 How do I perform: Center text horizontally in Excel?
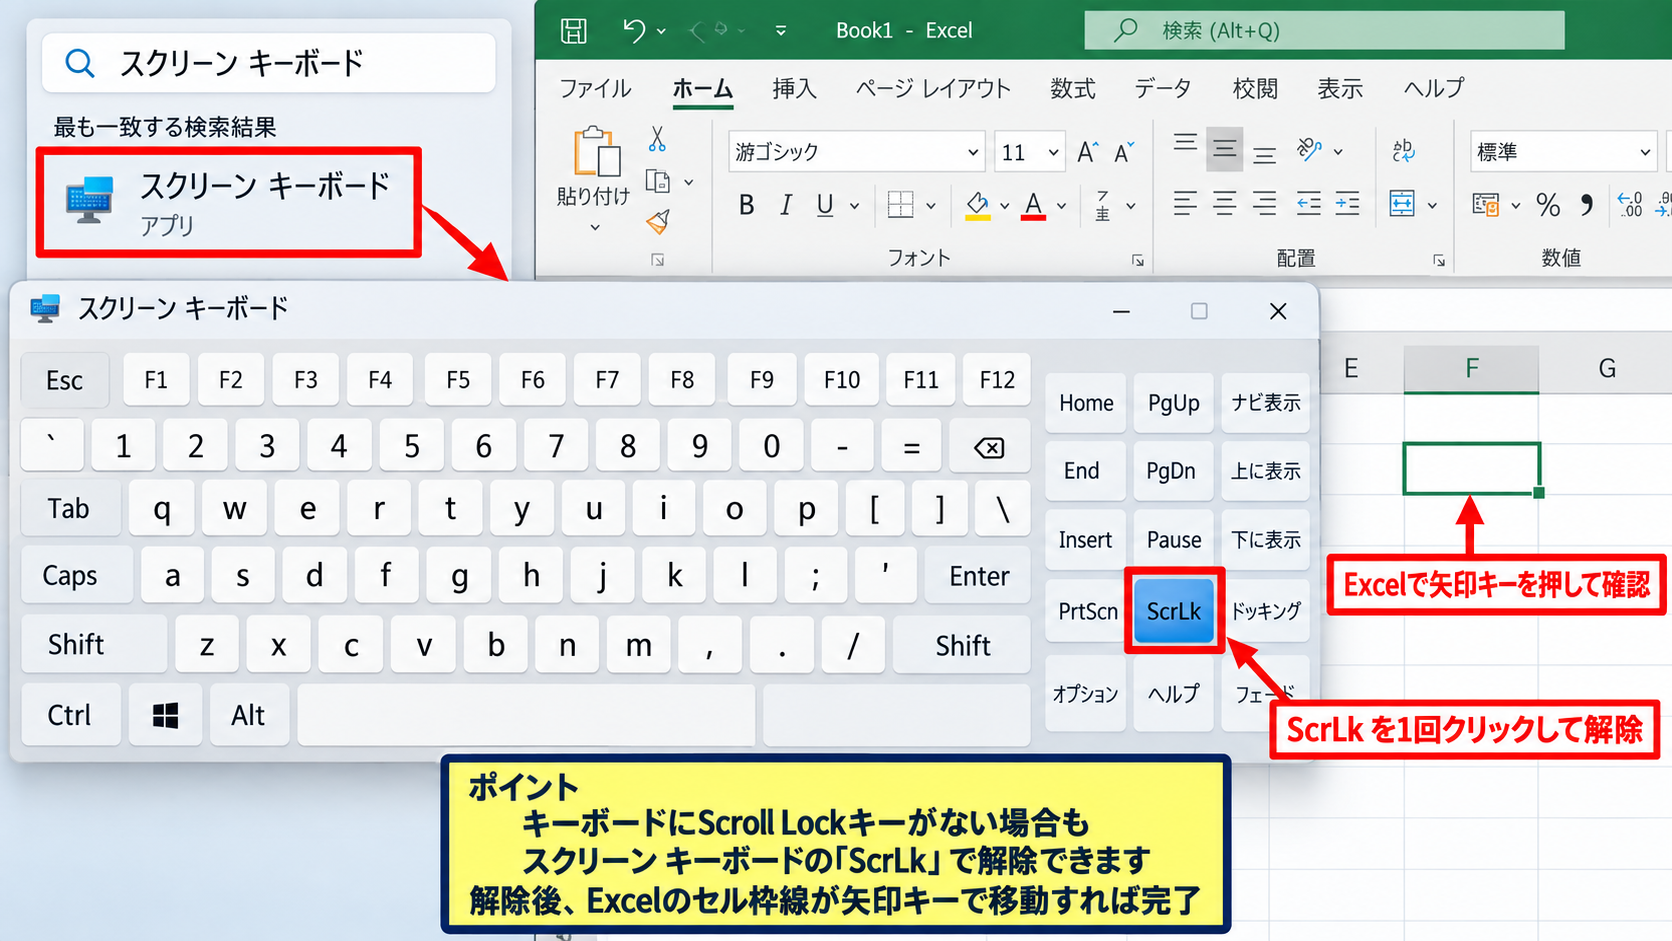coord(1225,204)
